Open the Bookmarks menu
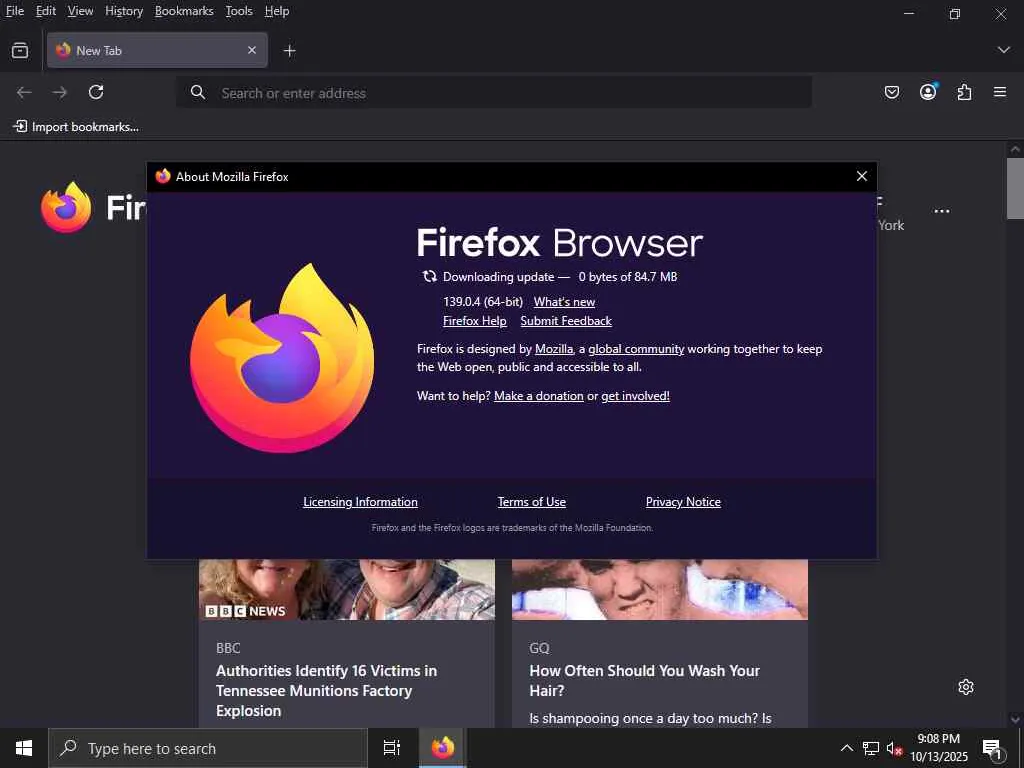 (184, 11)
